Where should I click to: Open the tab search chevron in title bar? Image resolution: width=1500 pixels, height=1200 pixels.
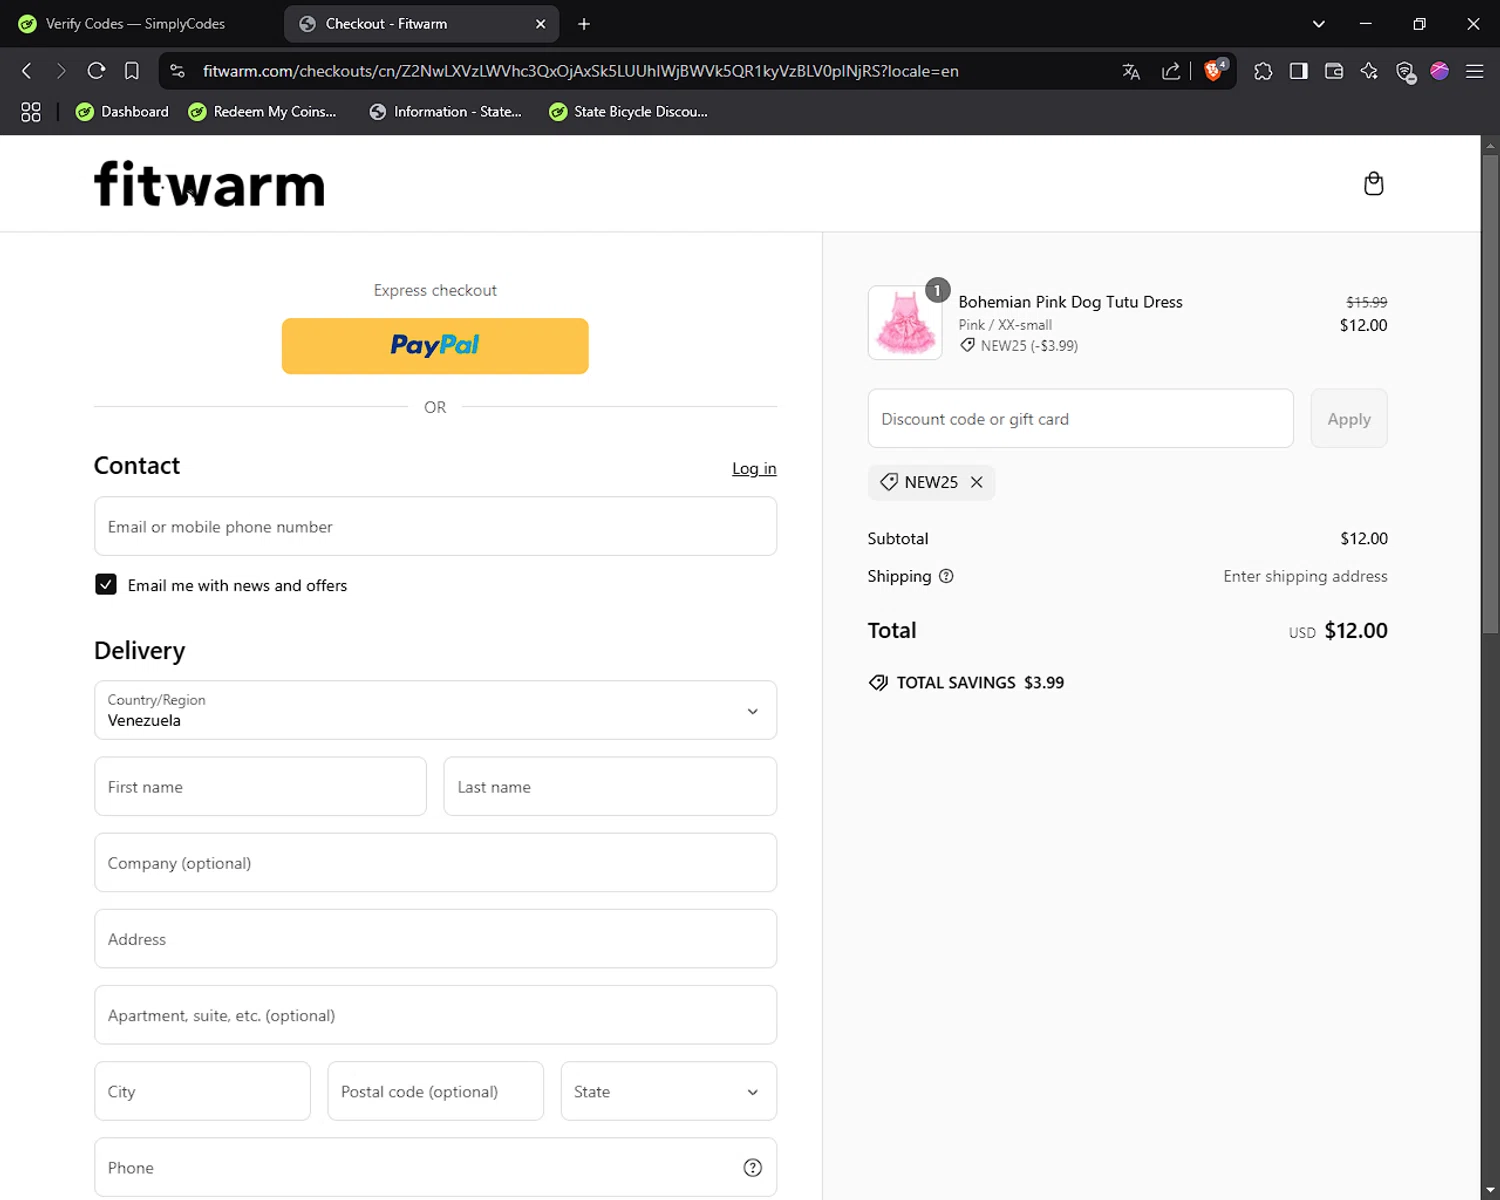click(1318, 24)
